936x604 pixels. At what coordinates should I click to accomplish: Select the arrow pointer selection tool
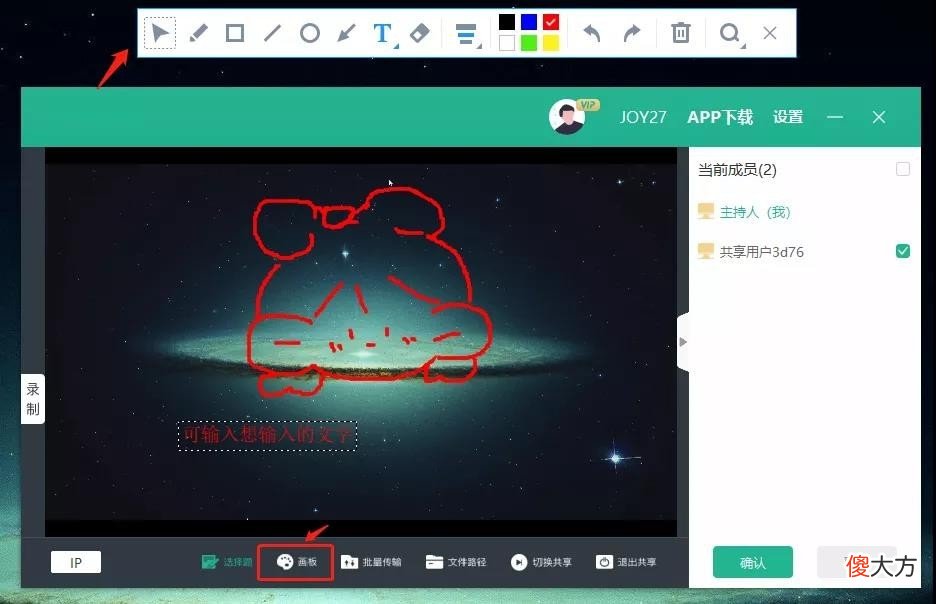pyautogui.click(x=160, y=33)
